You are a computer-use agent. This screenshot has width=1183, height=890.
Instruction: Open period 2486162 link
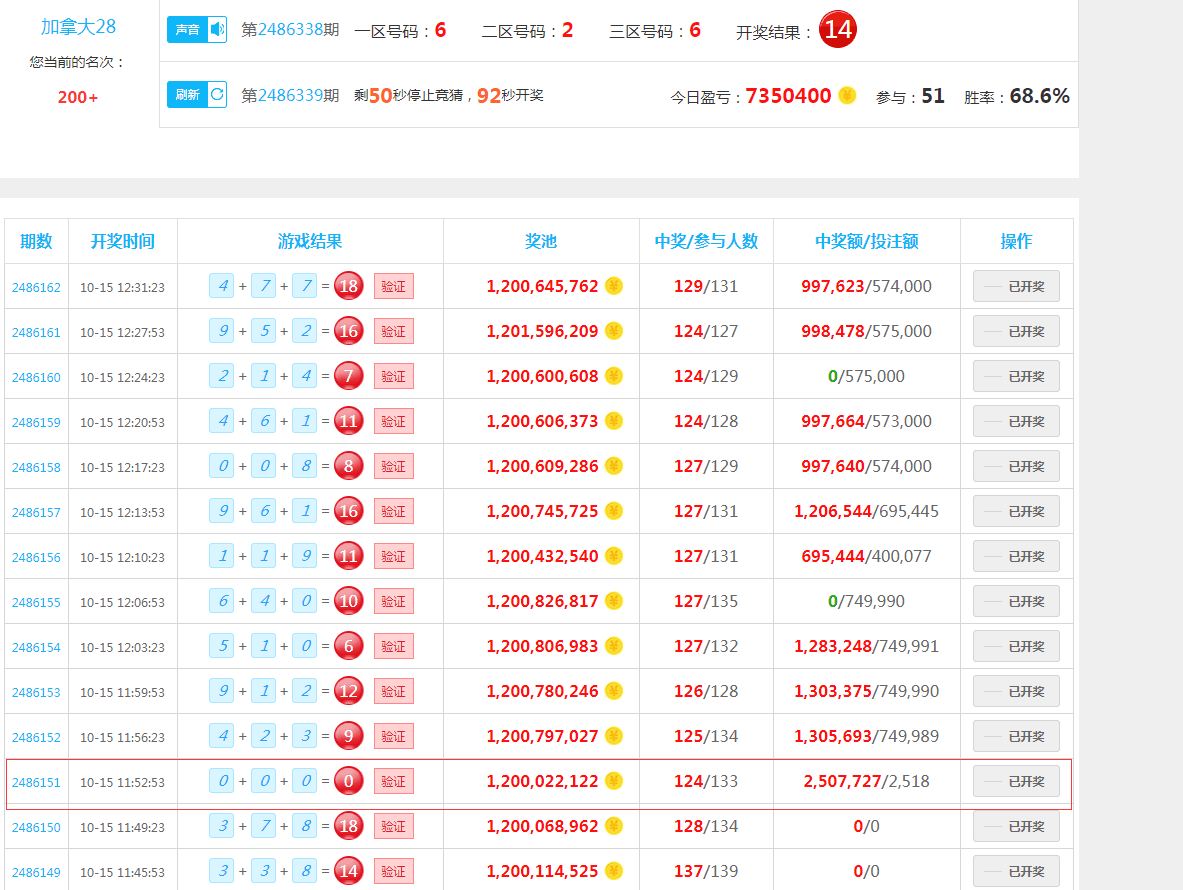pos(36,287)
